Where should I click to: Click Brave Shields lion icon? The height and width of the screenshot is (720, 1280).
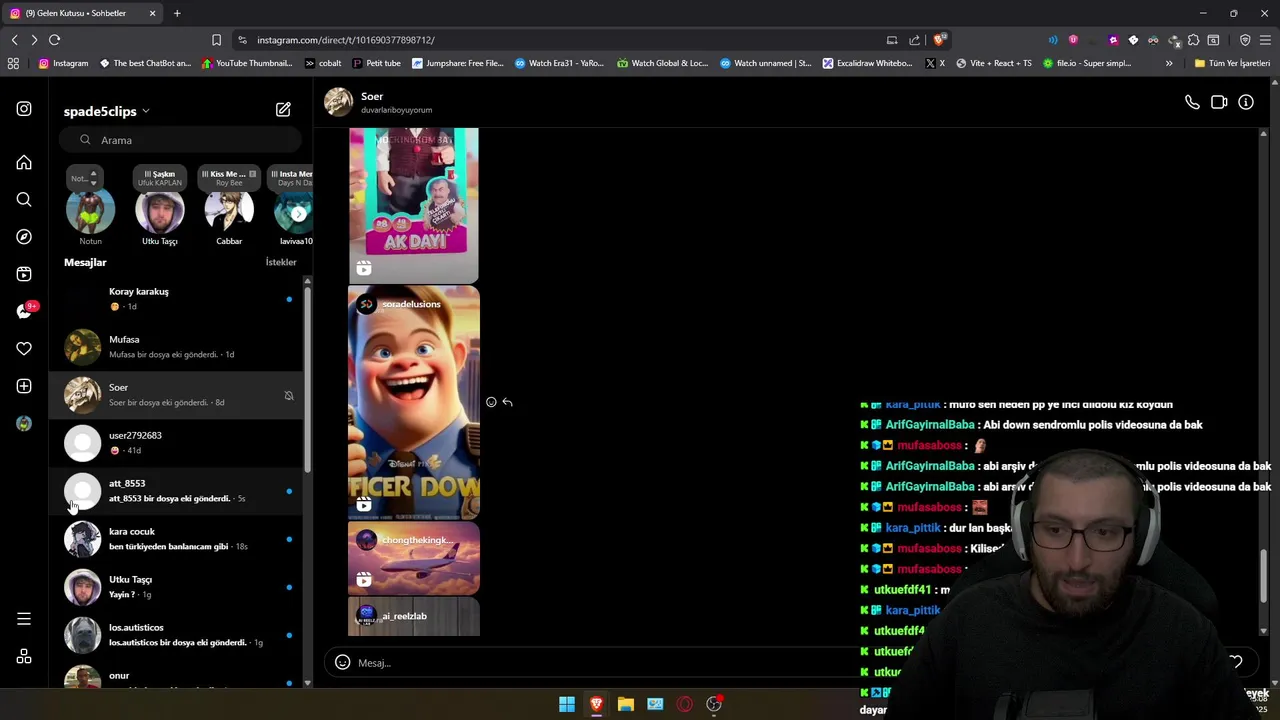click(x=939, y=40)
